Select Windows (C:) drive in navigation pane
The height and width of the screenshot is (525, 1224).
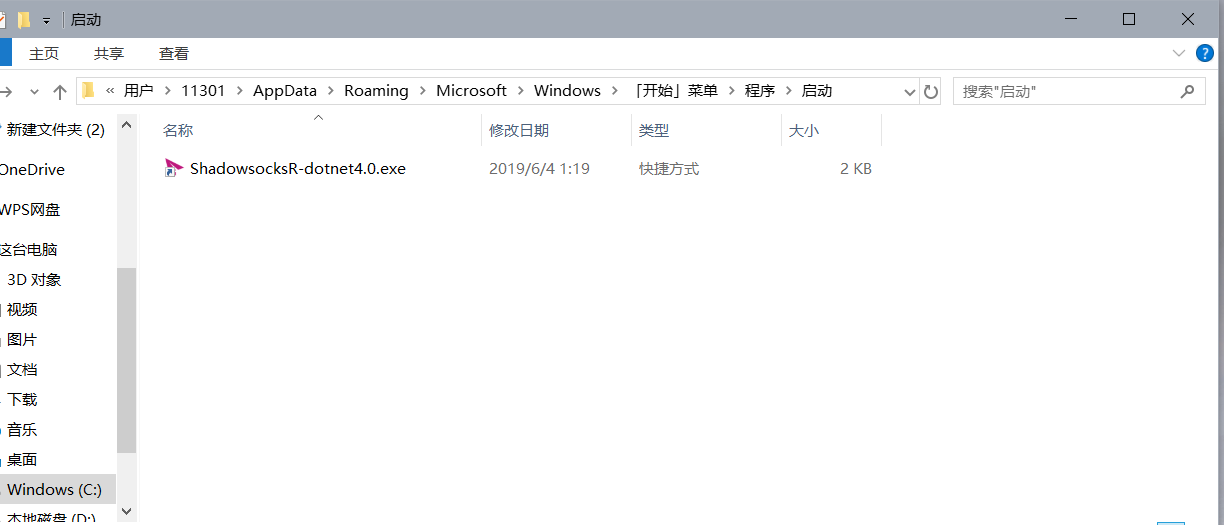point(54,489)
